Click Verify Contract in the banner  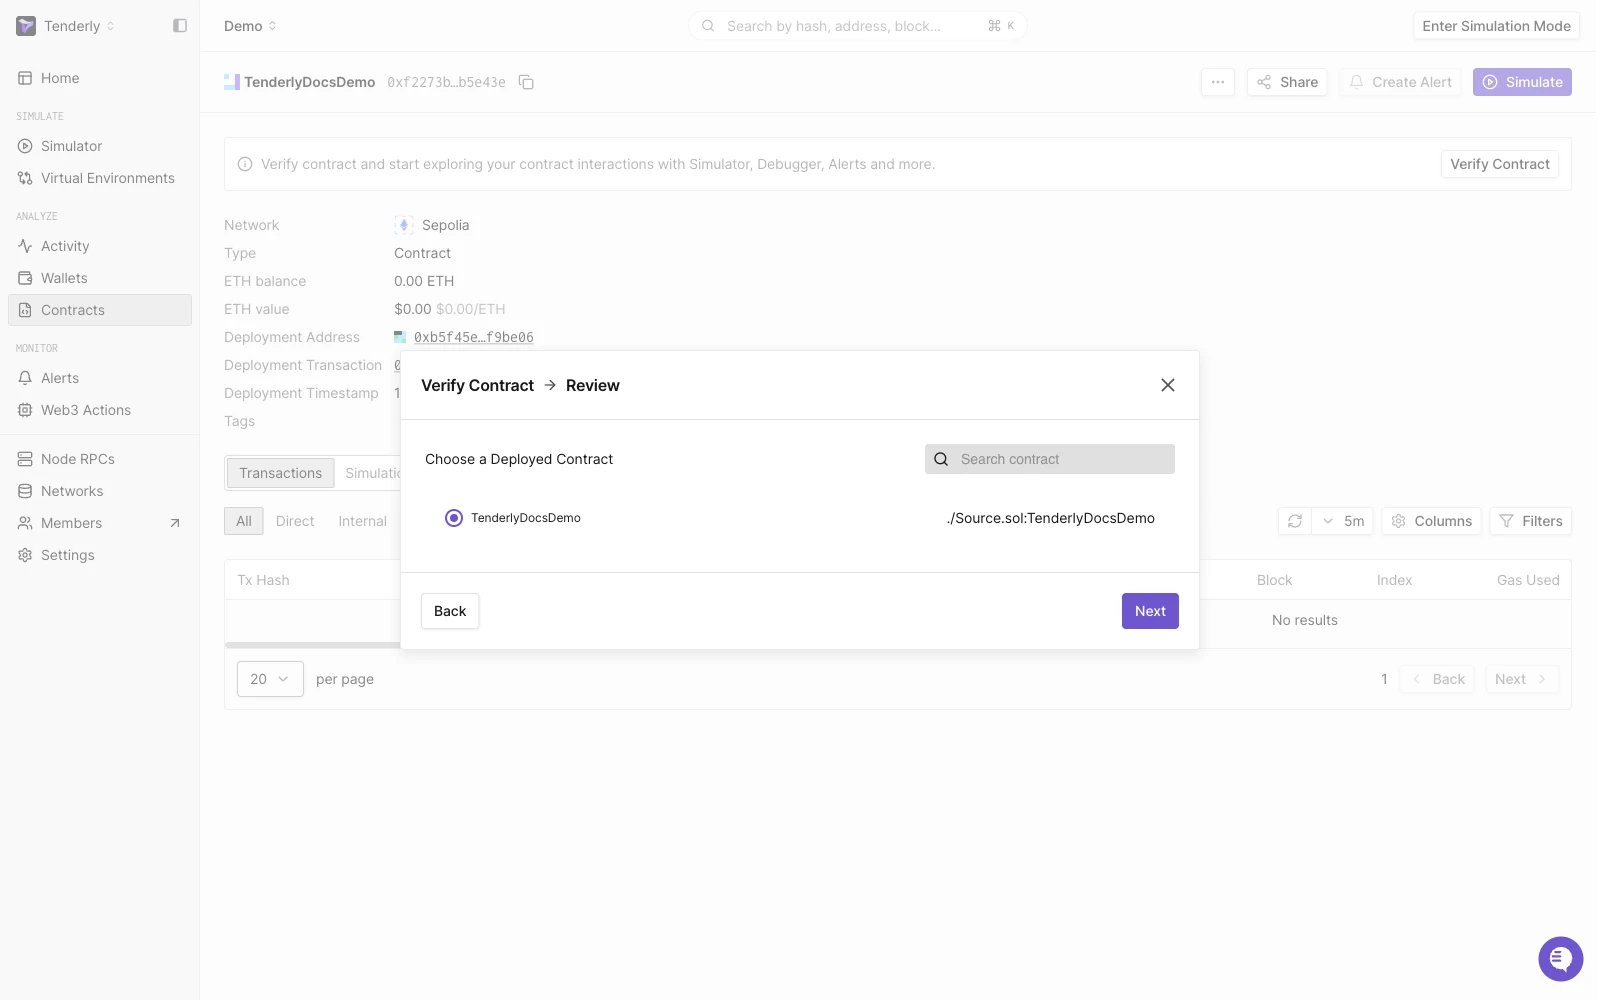point(1499,164)
